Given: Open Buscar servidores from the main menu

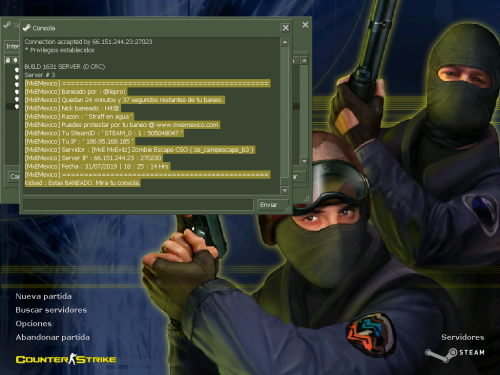Looking at the screenshot, I should pos(51,310).
